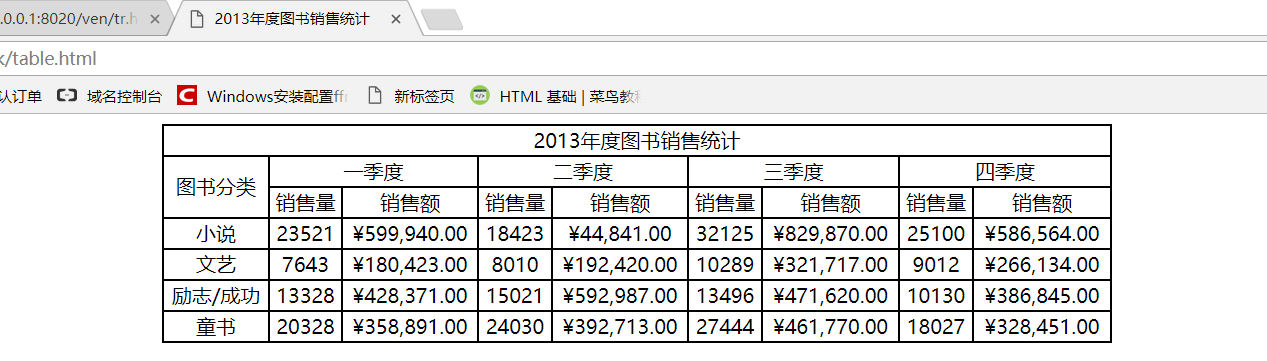Close the 0.0.1:8020/ven/tr.h tab
The height and width of the screenshot is (361, 1267).
(x=154, y=19)
